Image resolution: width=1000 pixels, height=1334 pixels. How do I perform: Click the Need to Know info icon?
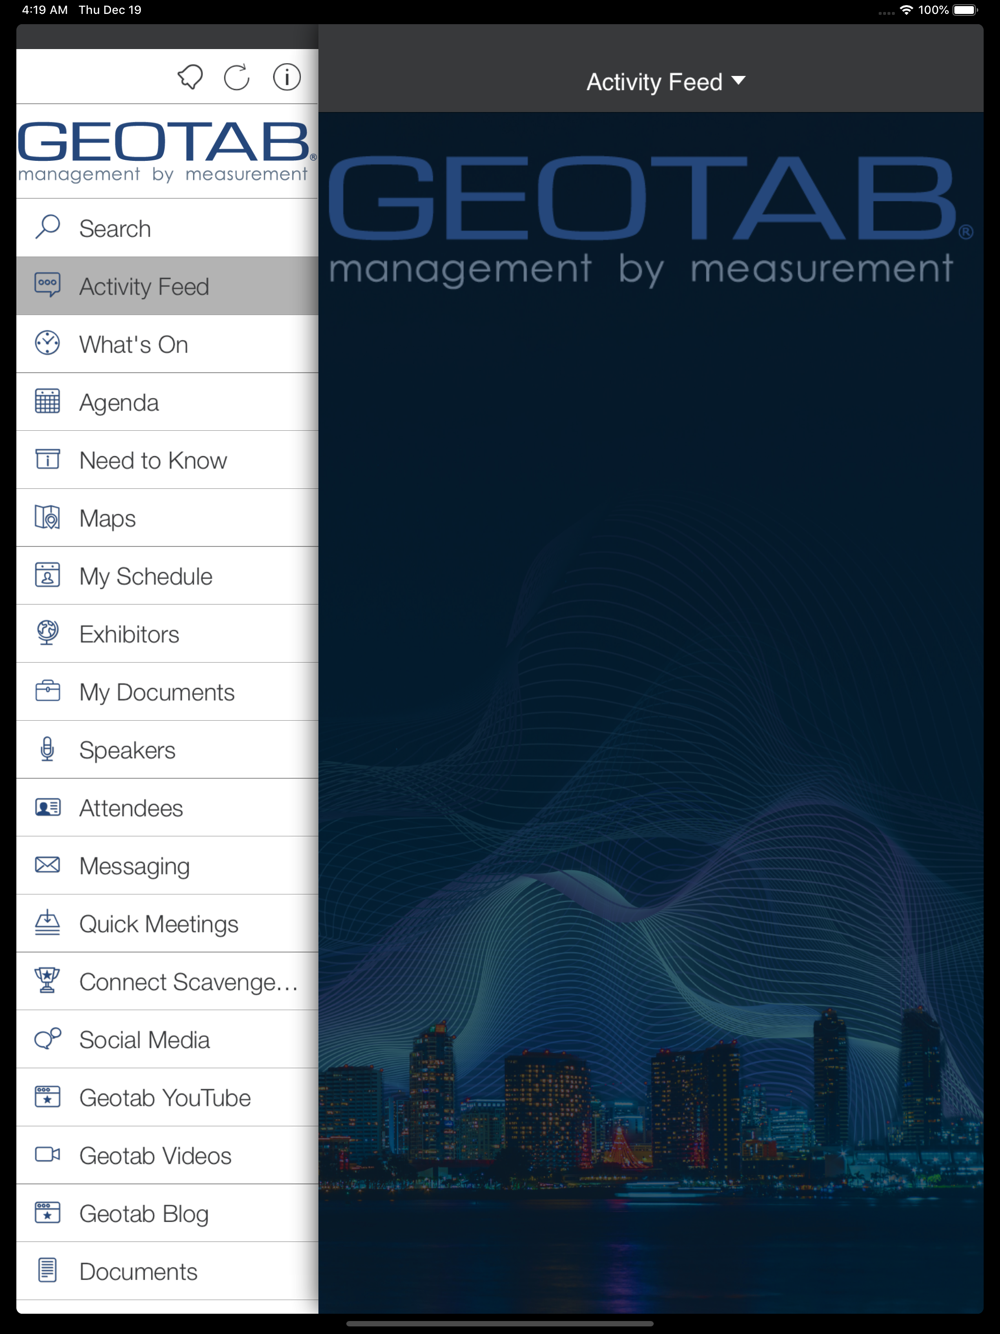pos(47,459)
